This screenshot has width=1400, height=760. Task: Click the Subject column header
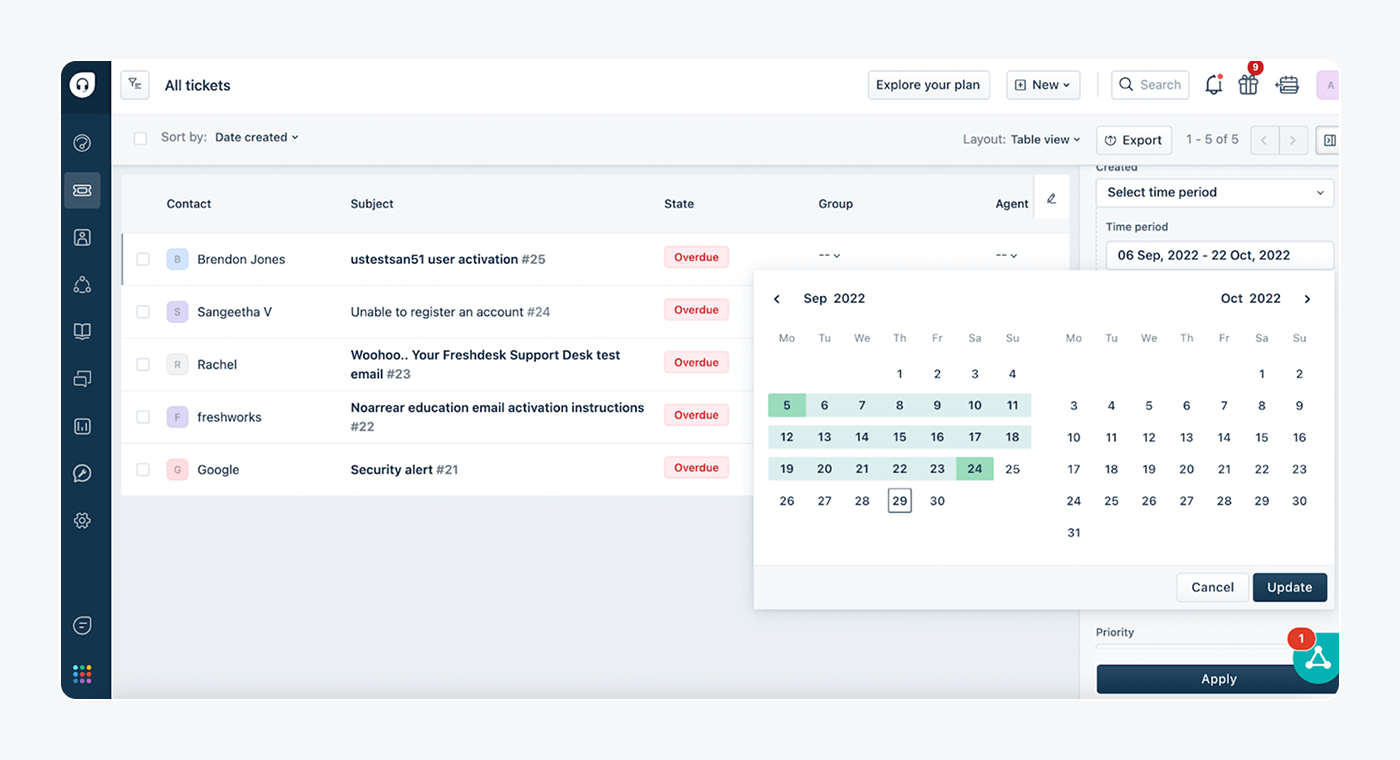[x=372, y=203]
